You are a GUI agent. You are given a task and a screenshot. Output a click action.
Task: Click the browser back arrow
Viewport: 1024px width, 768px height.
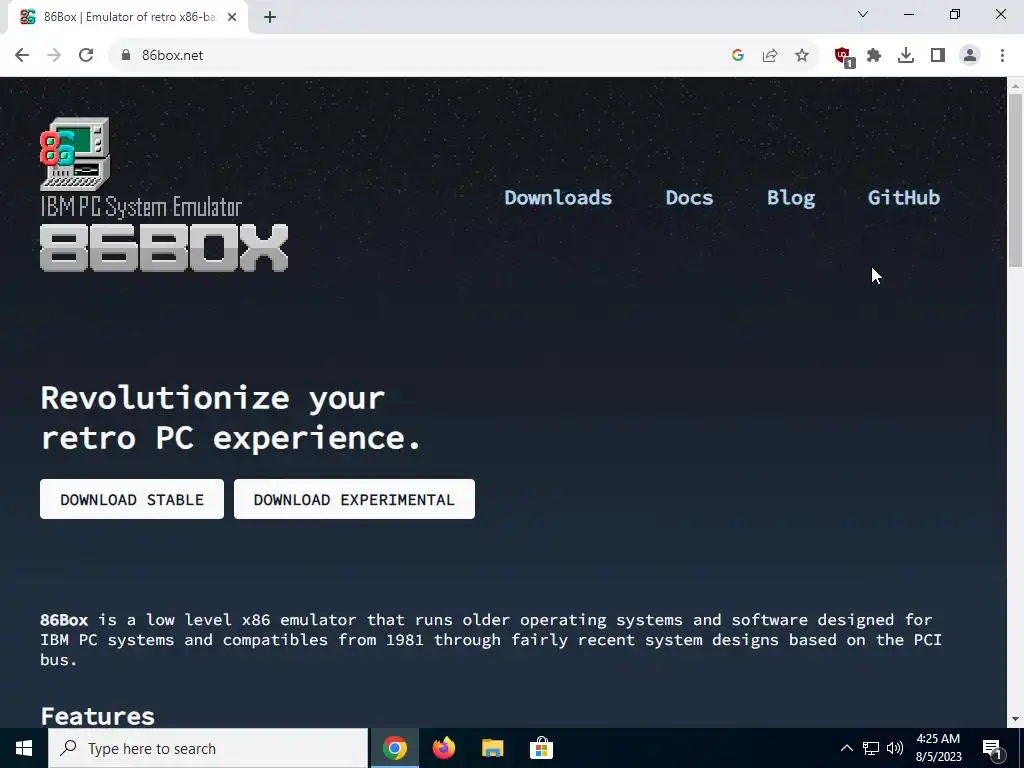point(22,56)
